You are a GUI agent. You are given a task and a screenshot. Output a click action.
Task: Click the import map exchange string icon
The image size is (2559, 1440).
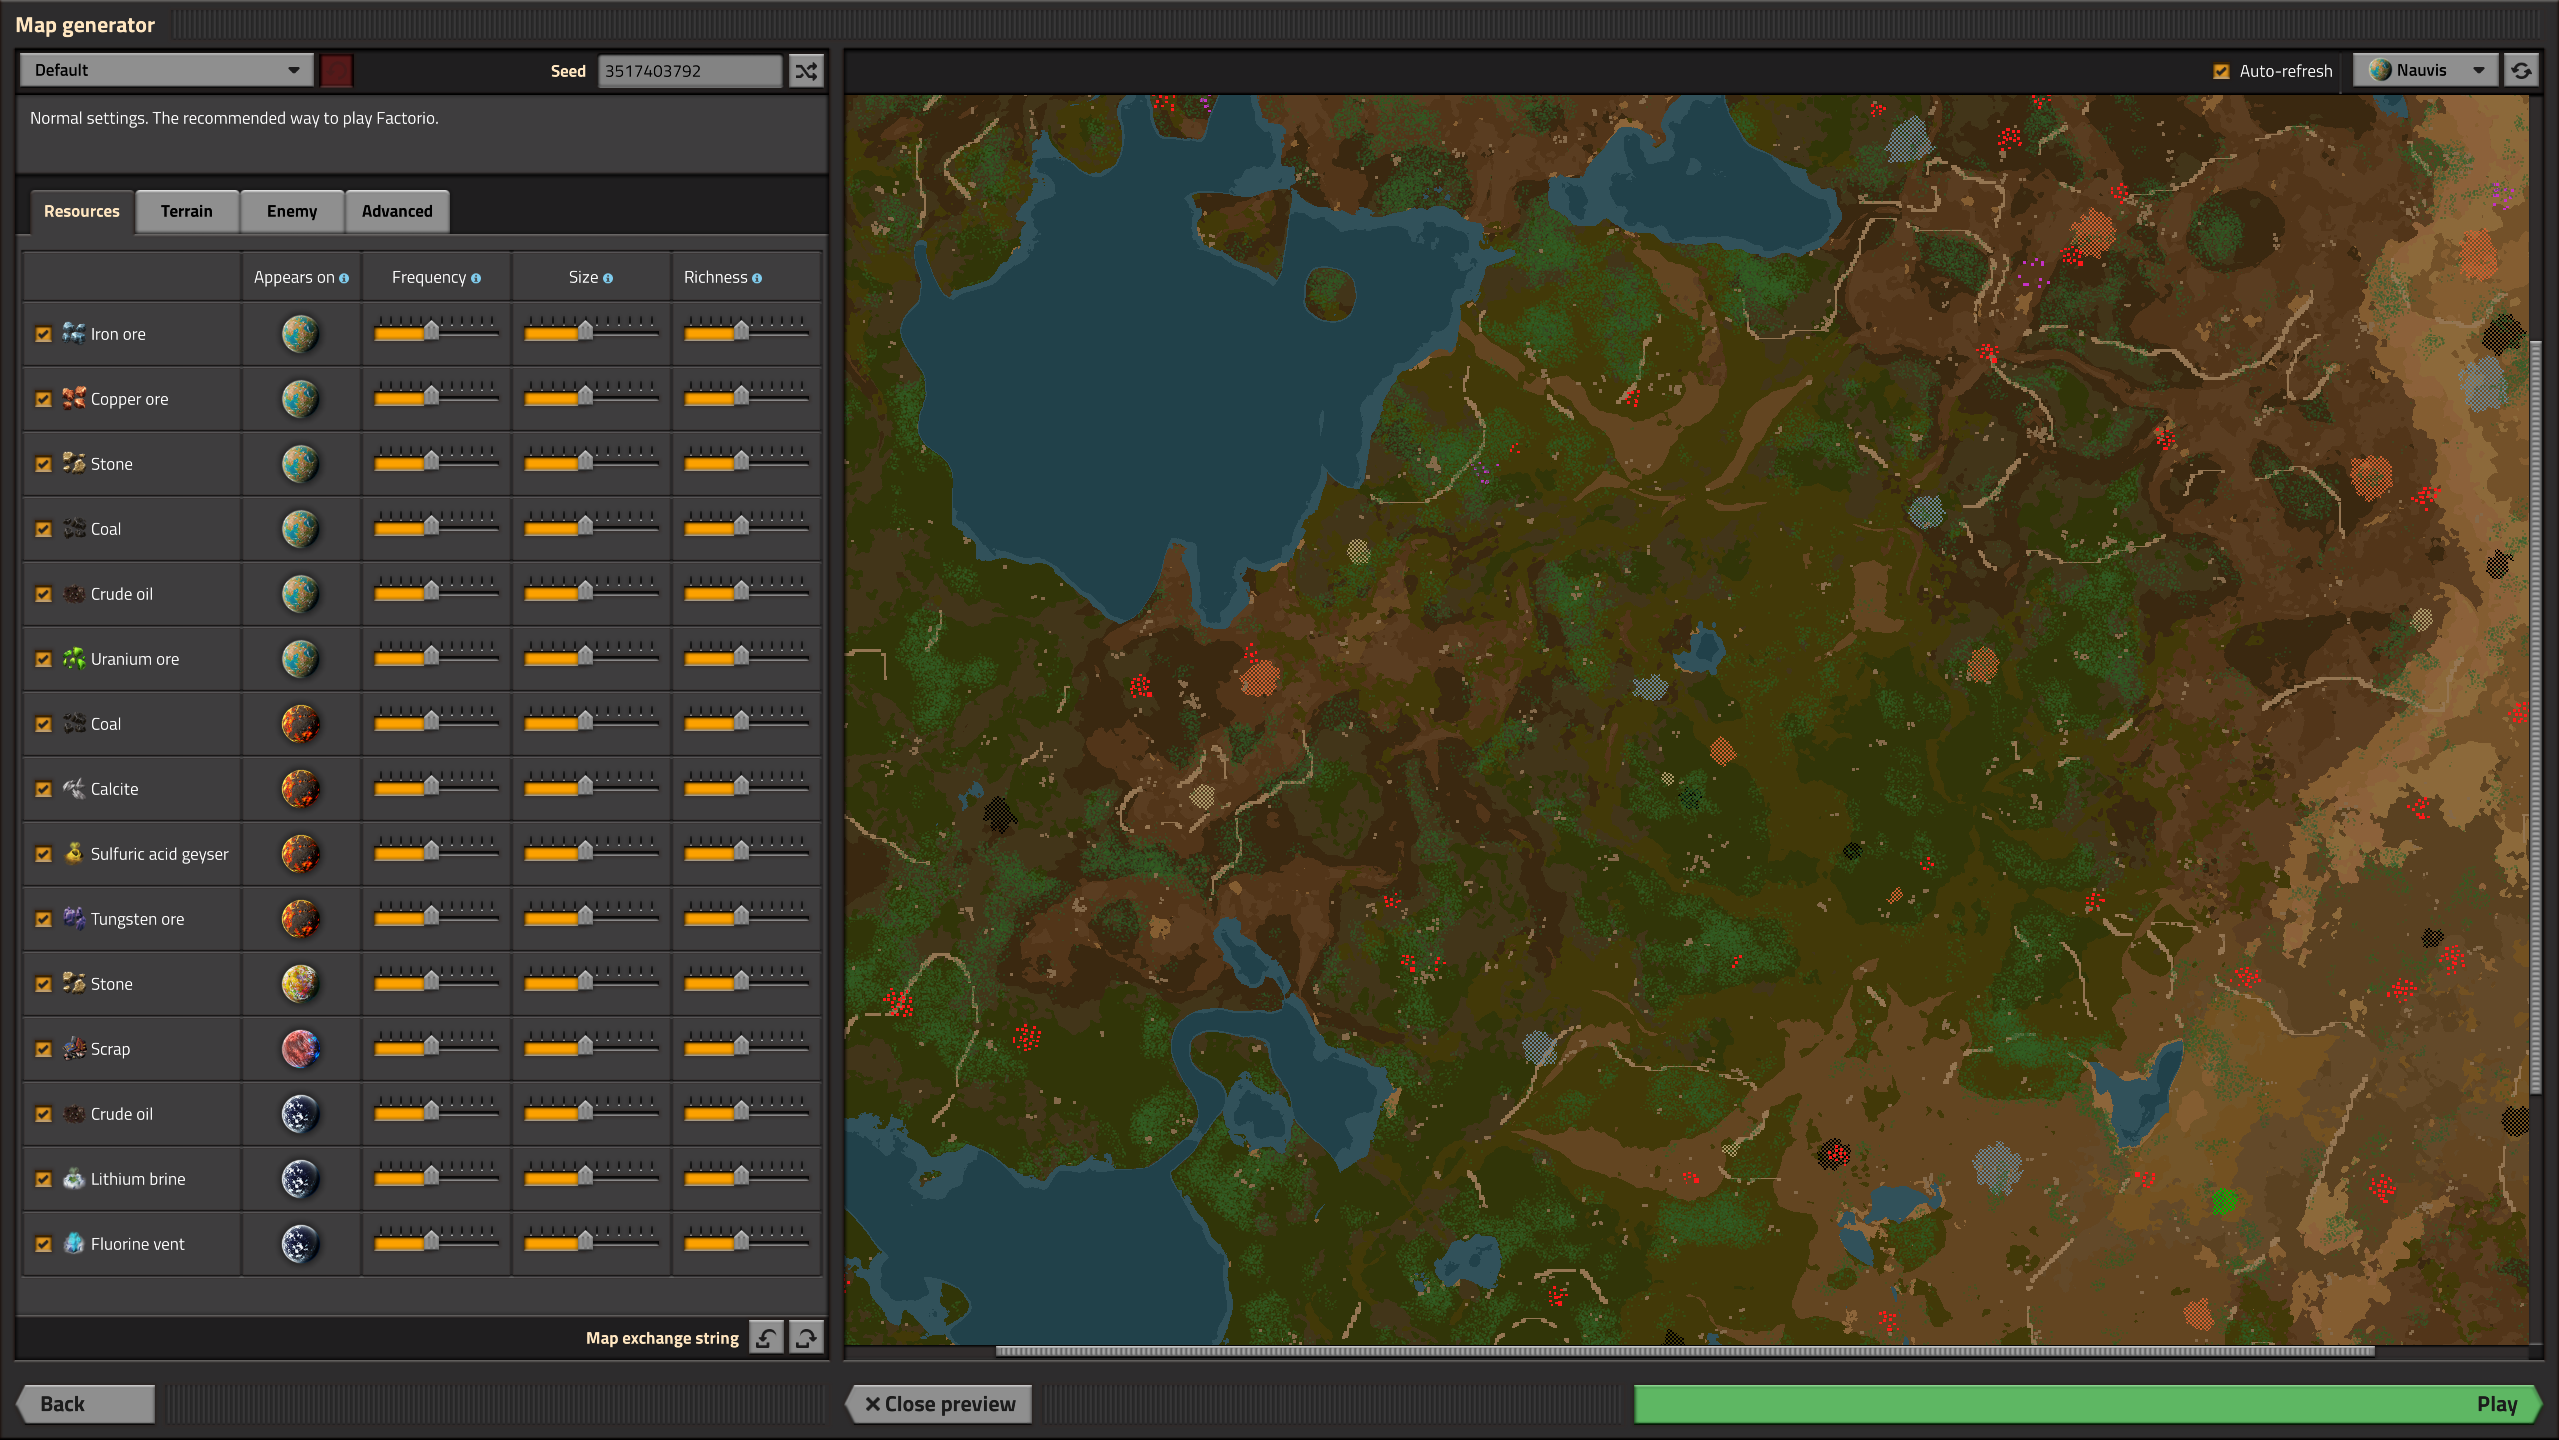click(x=766, y=1337)
